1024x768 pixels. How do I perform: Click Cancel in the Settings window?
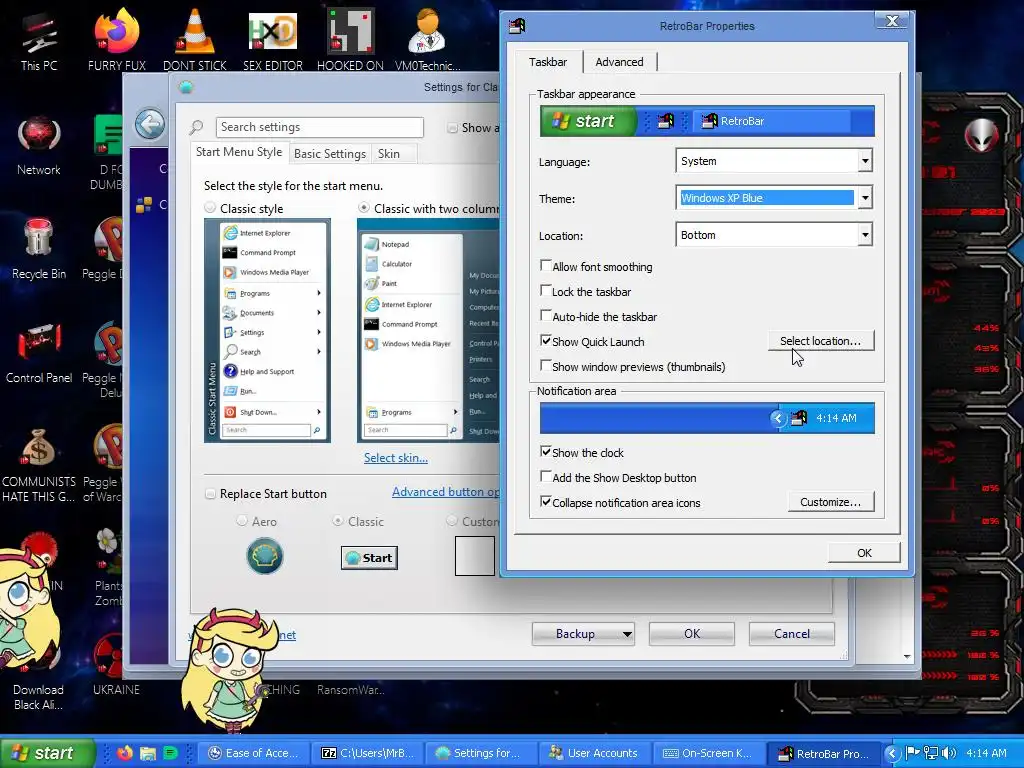(x=792, y=633)
